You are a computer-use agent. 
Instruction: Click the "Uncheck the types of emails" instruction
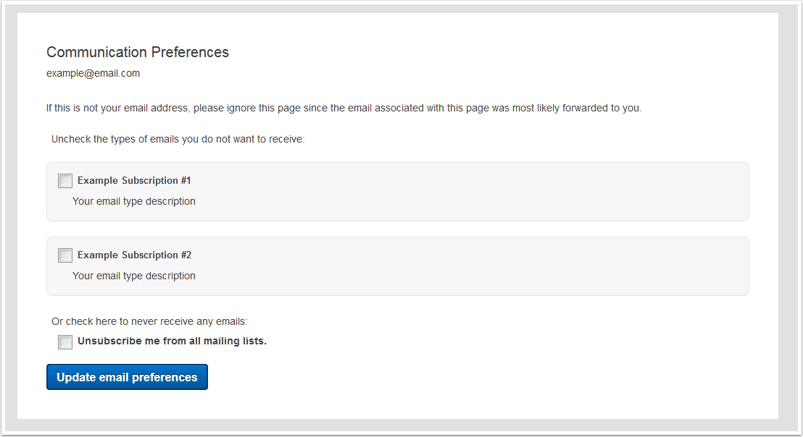coord(178,139)
